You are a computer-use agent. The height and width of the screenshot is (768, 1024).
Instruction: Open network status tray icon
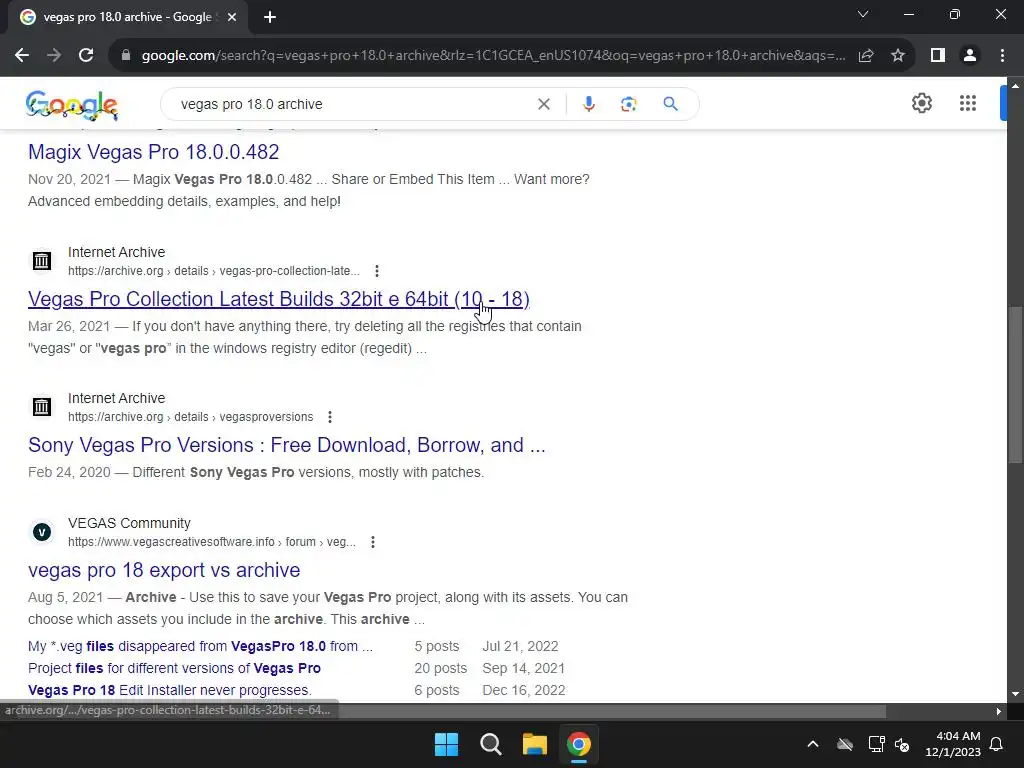pos(876,744)
